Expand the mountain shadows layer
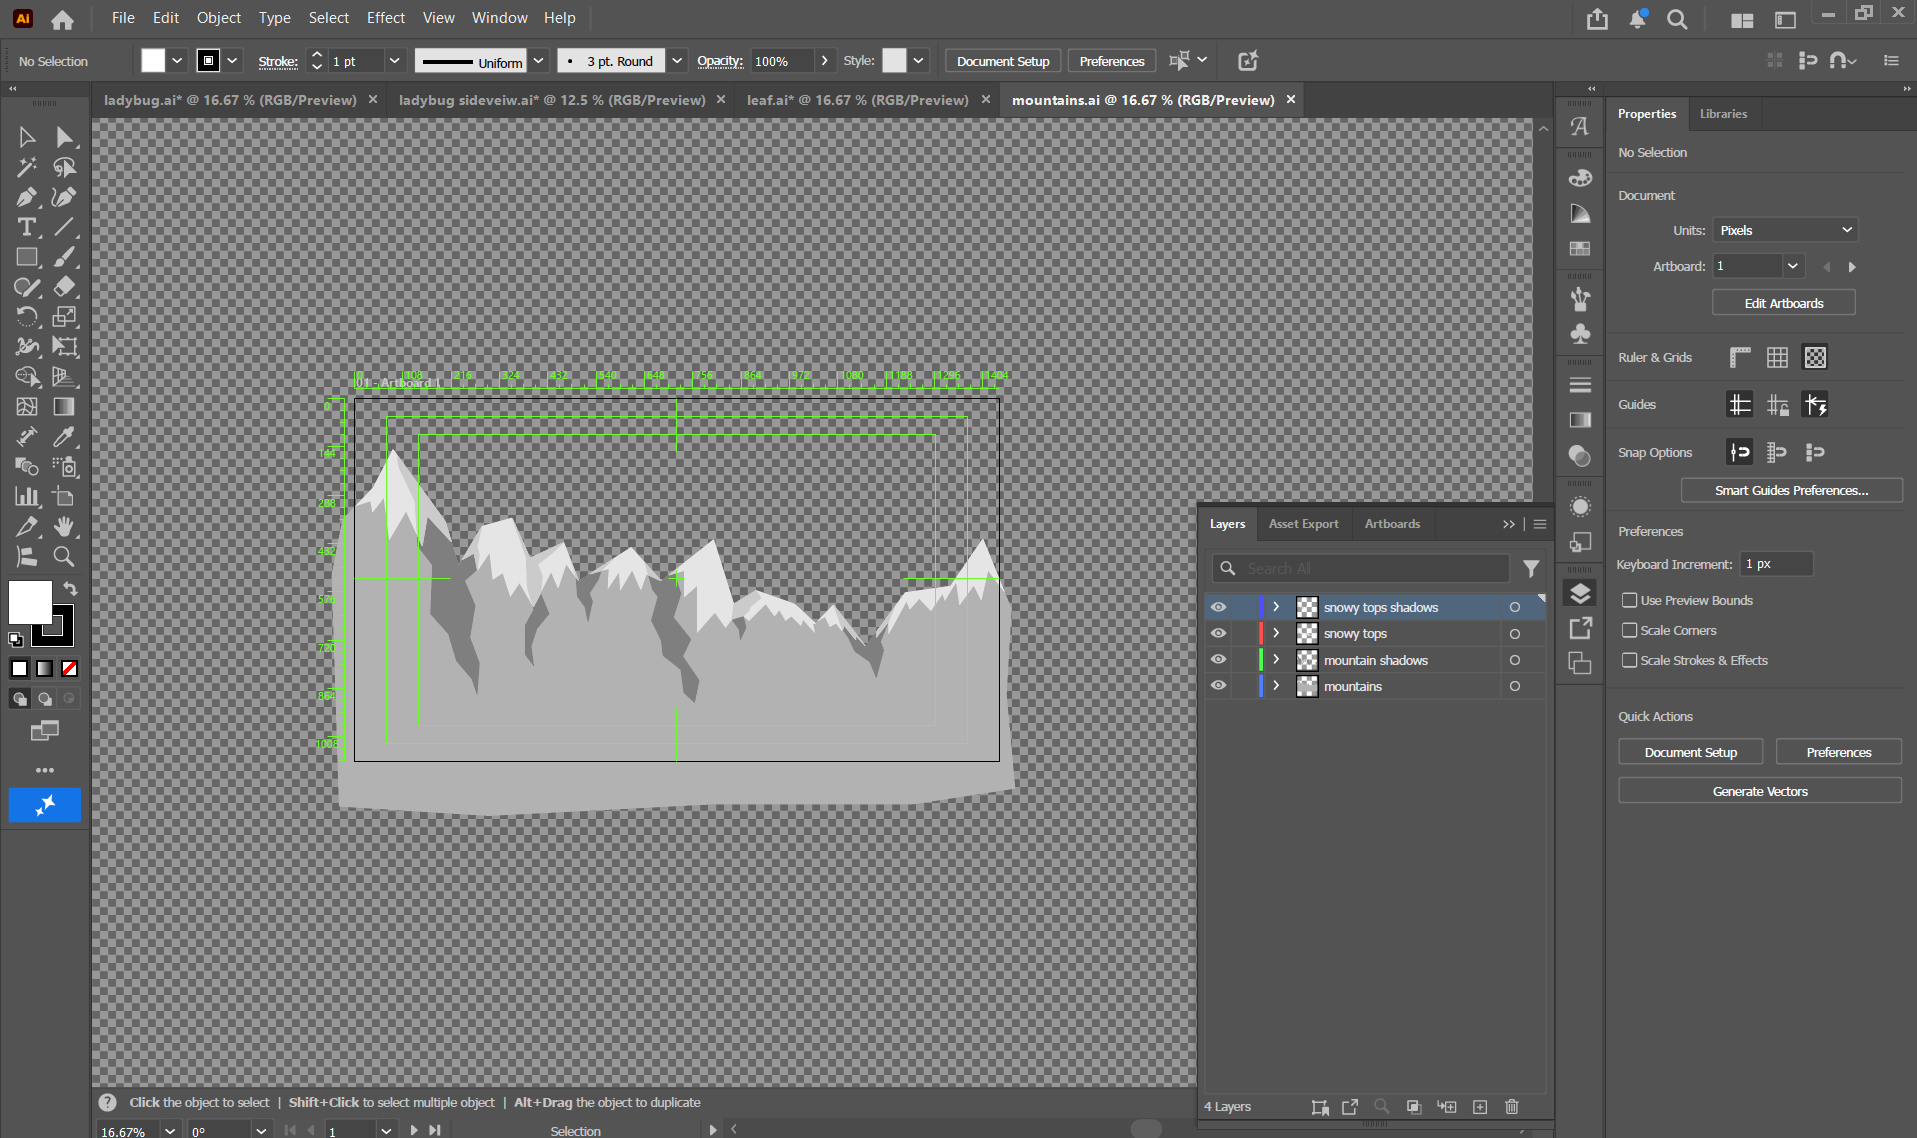 coord(1276,660)
